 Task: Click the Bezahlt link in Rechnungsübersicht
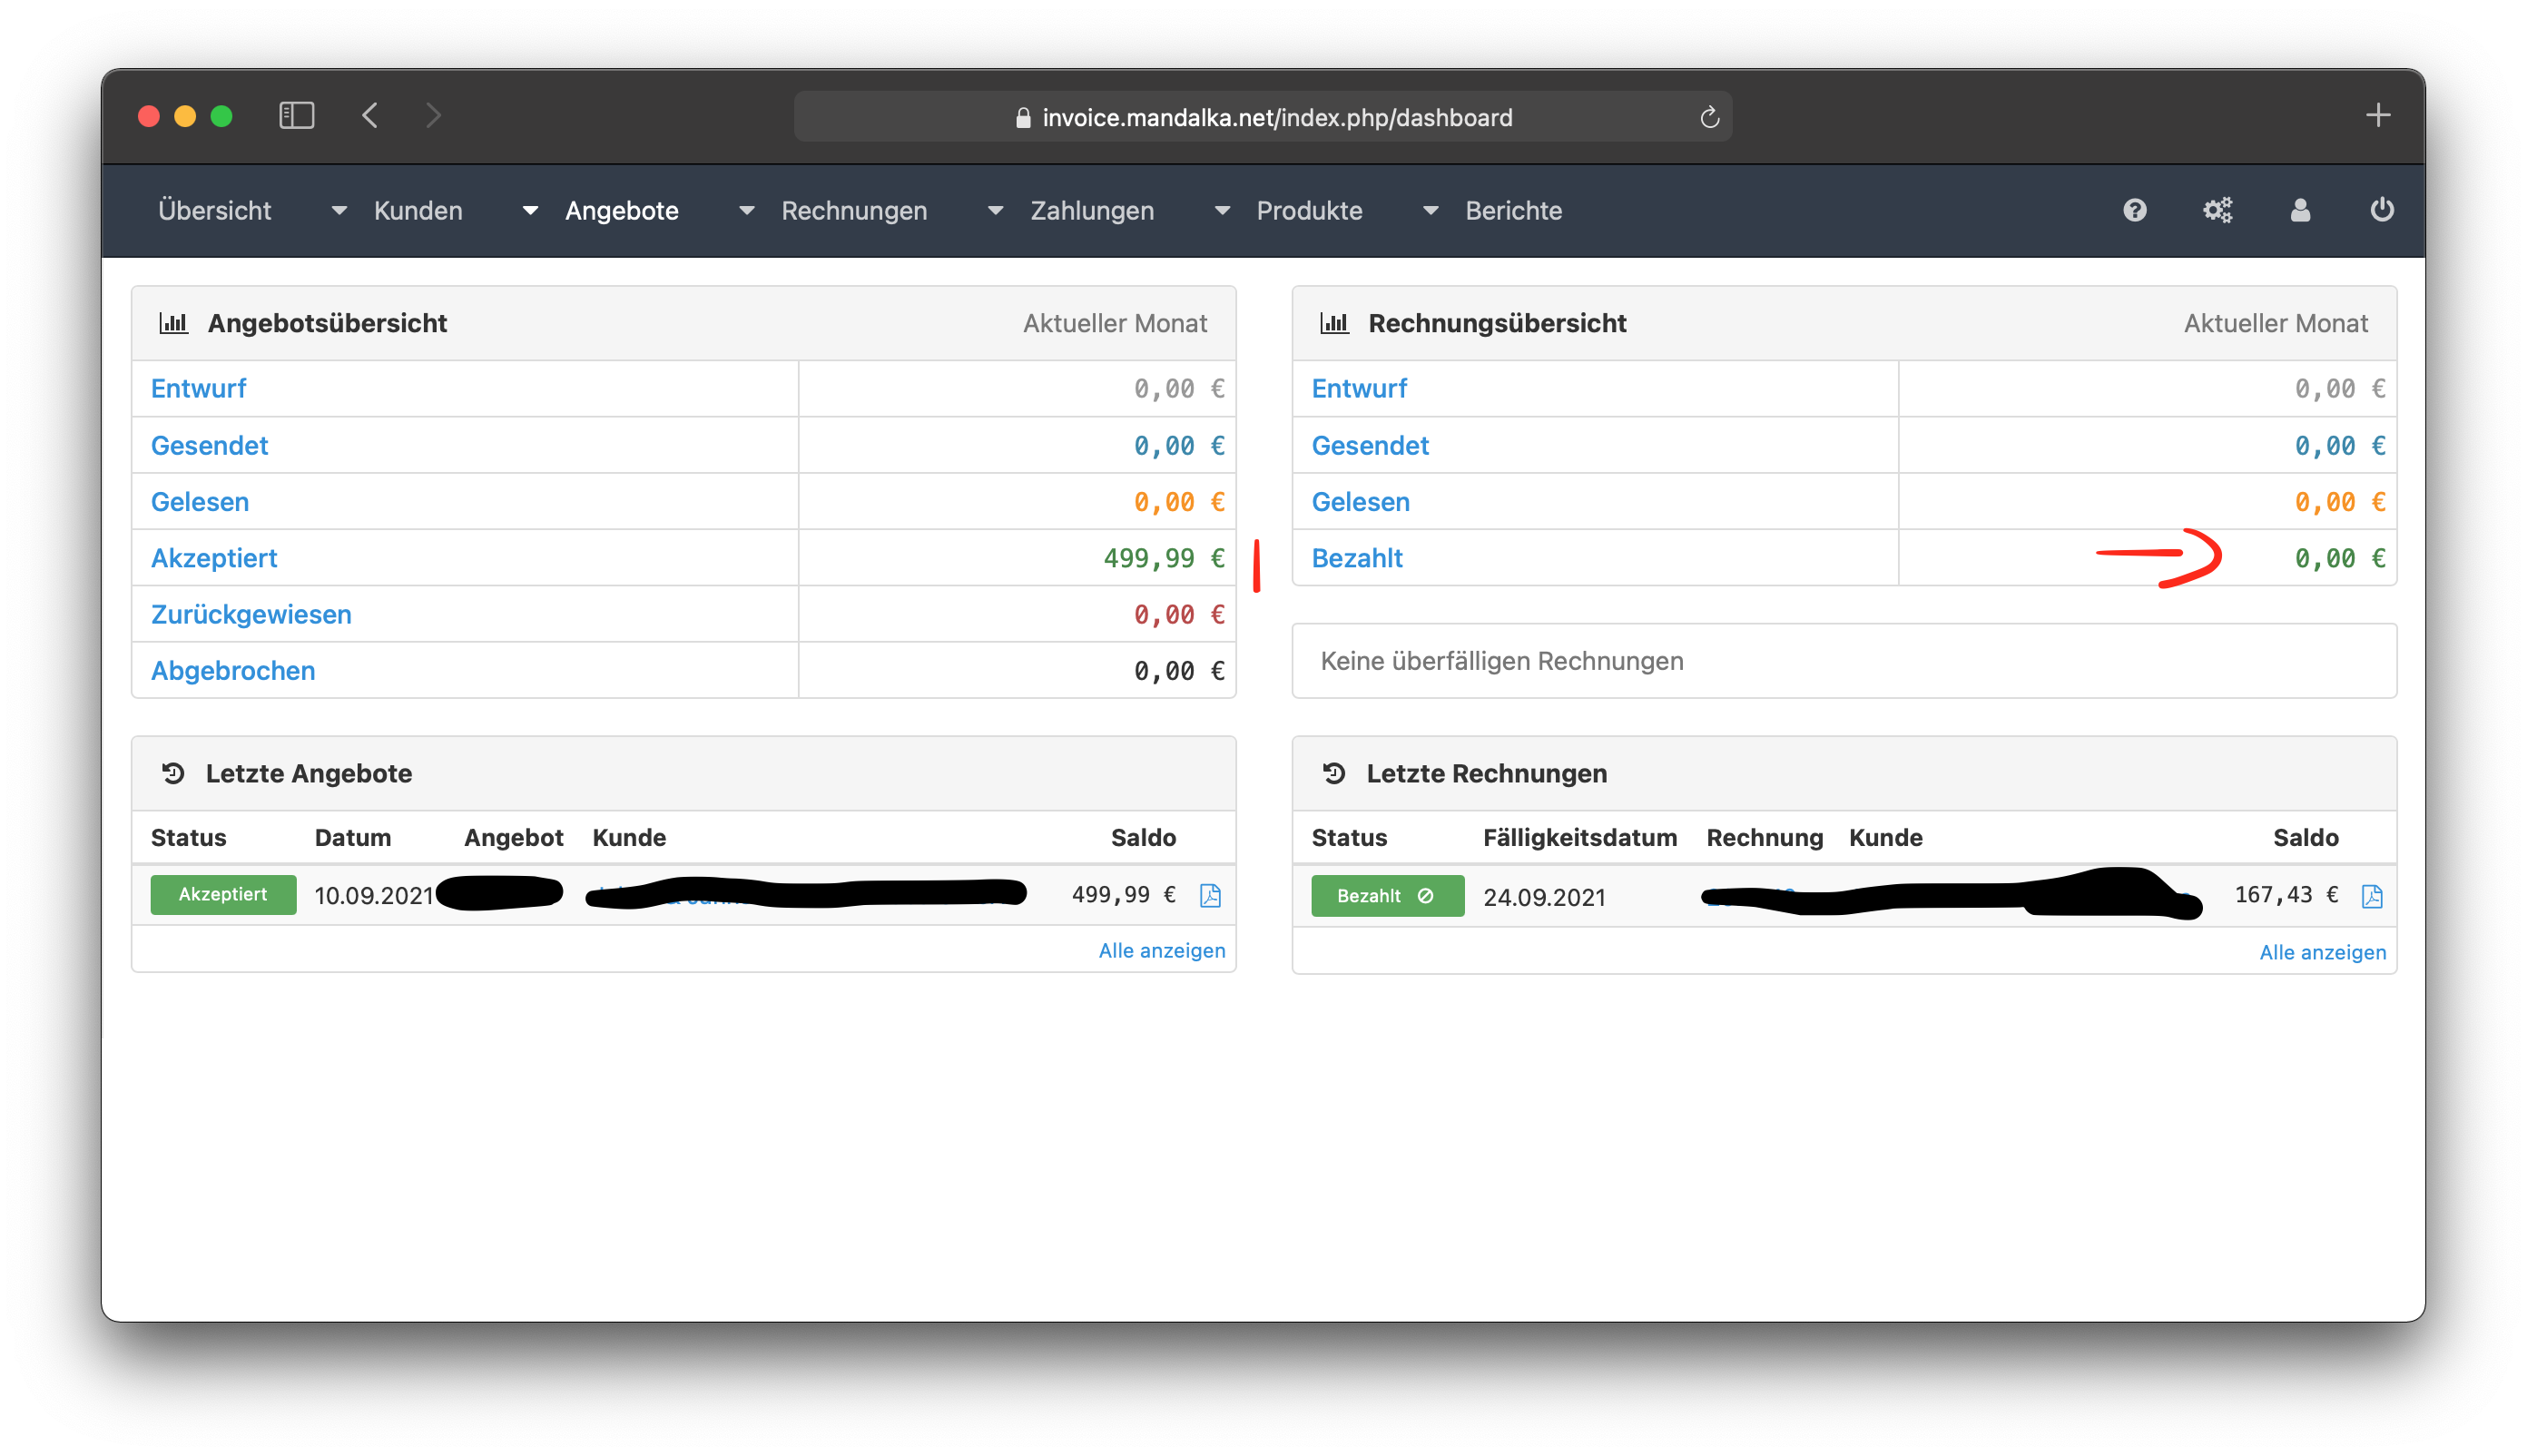(x=1356, y=558)
